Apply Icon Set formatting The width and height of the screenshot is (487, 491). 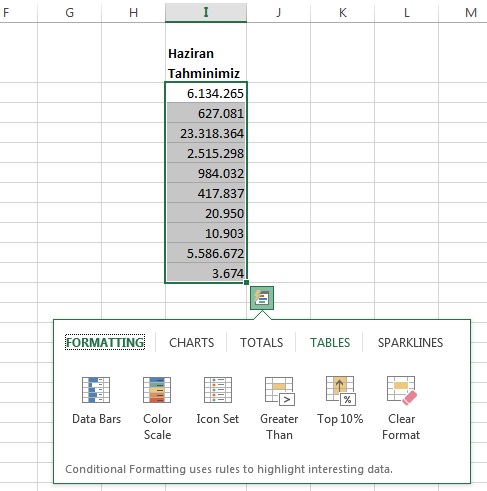(x=218, y=400)
